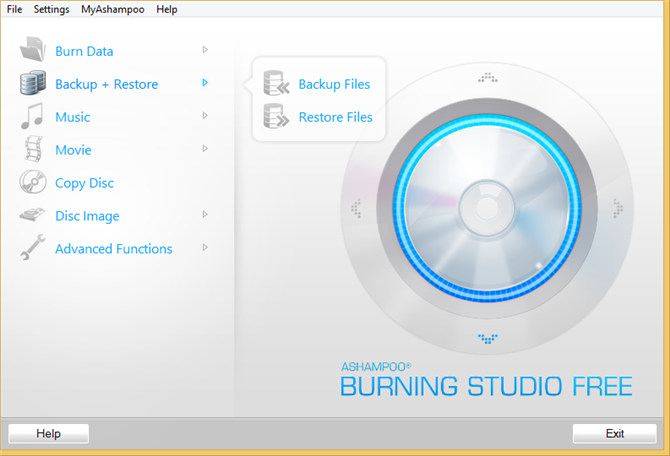Open the File menu
The image size is (670, 456).
(14, 9)
